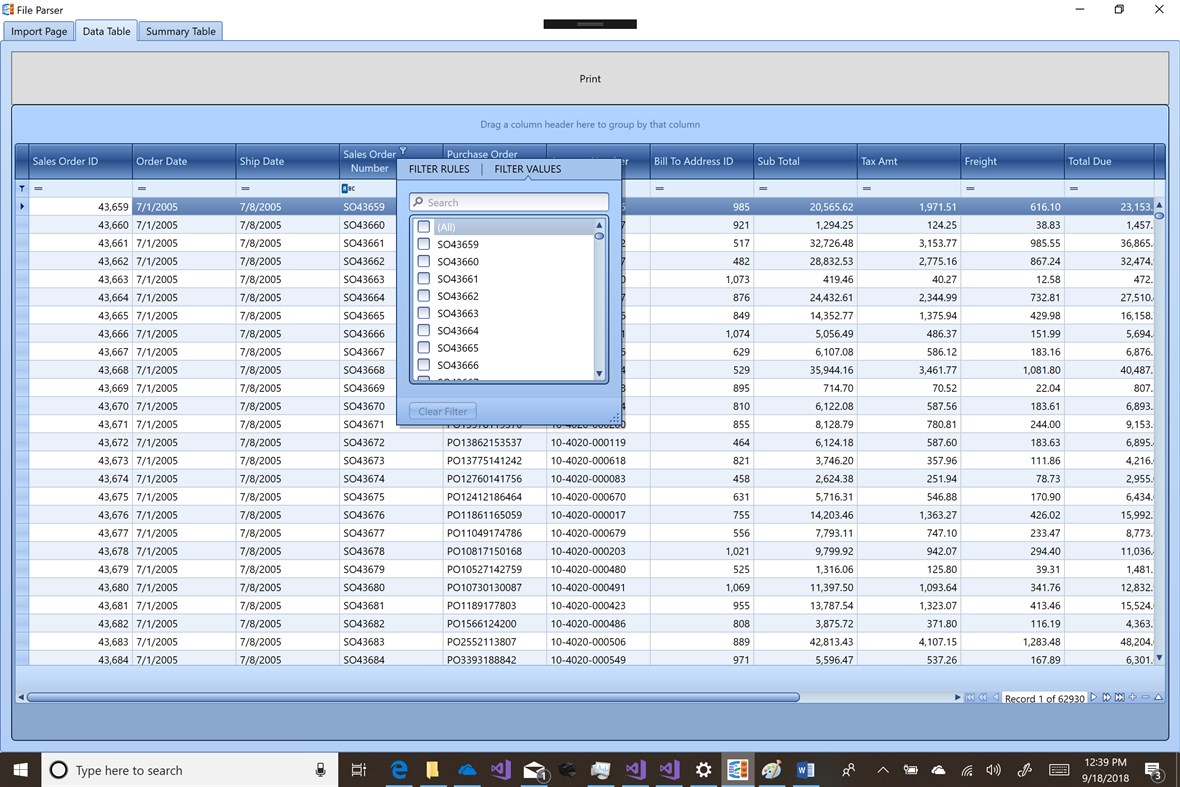1180x787 pixels.
Task: Open Word from the taskbar
Action: [805, 769]
